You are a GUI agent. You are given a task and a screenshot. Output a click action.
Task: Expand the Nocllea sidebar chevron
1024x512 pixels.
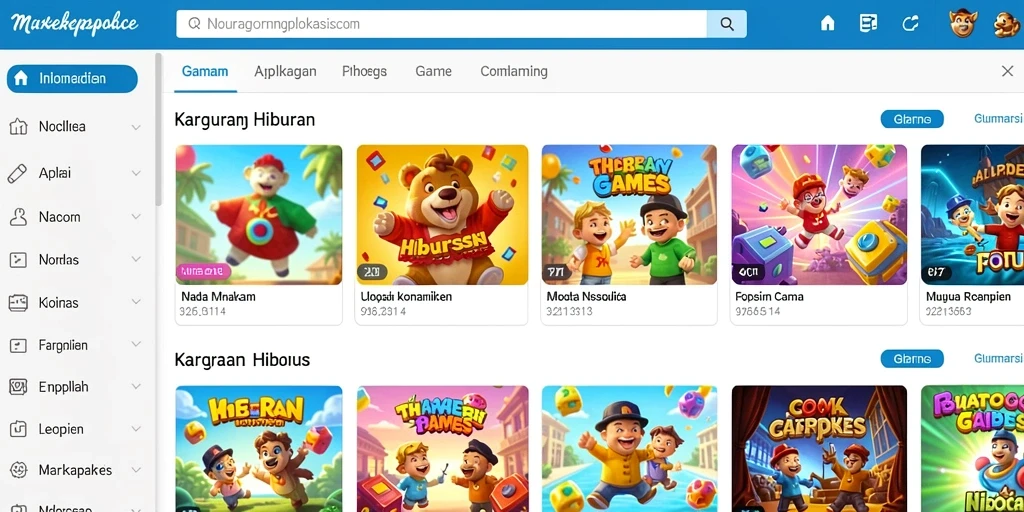click(136, 127)
